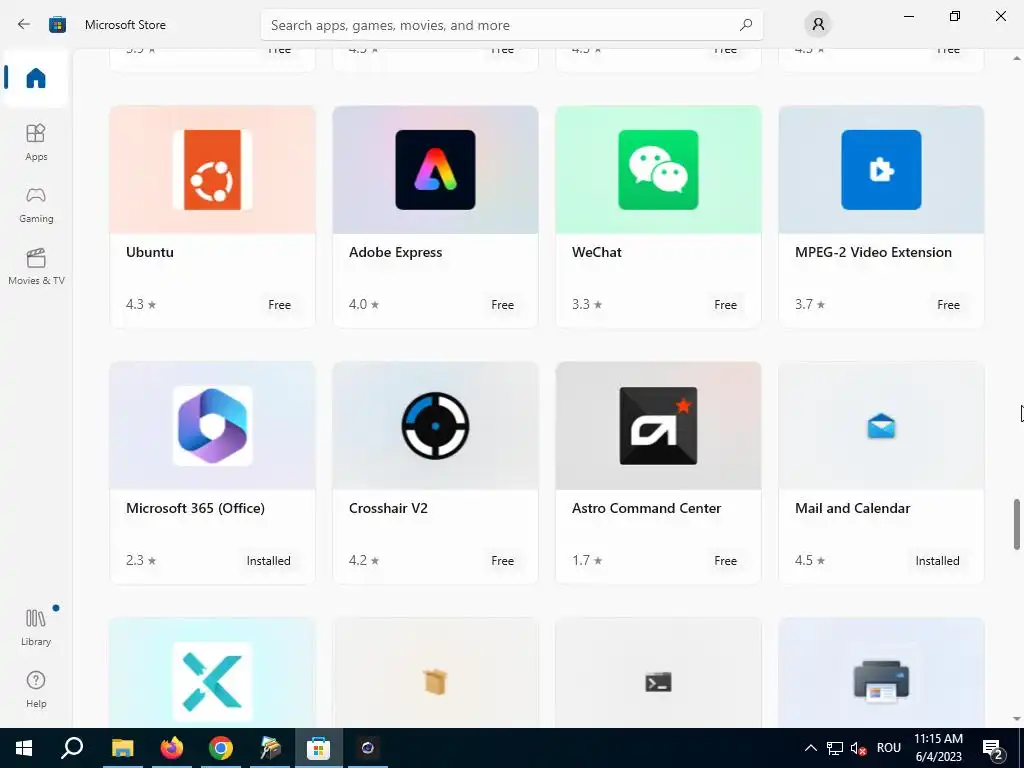Open the Crosshair V2 app icon

435,426
